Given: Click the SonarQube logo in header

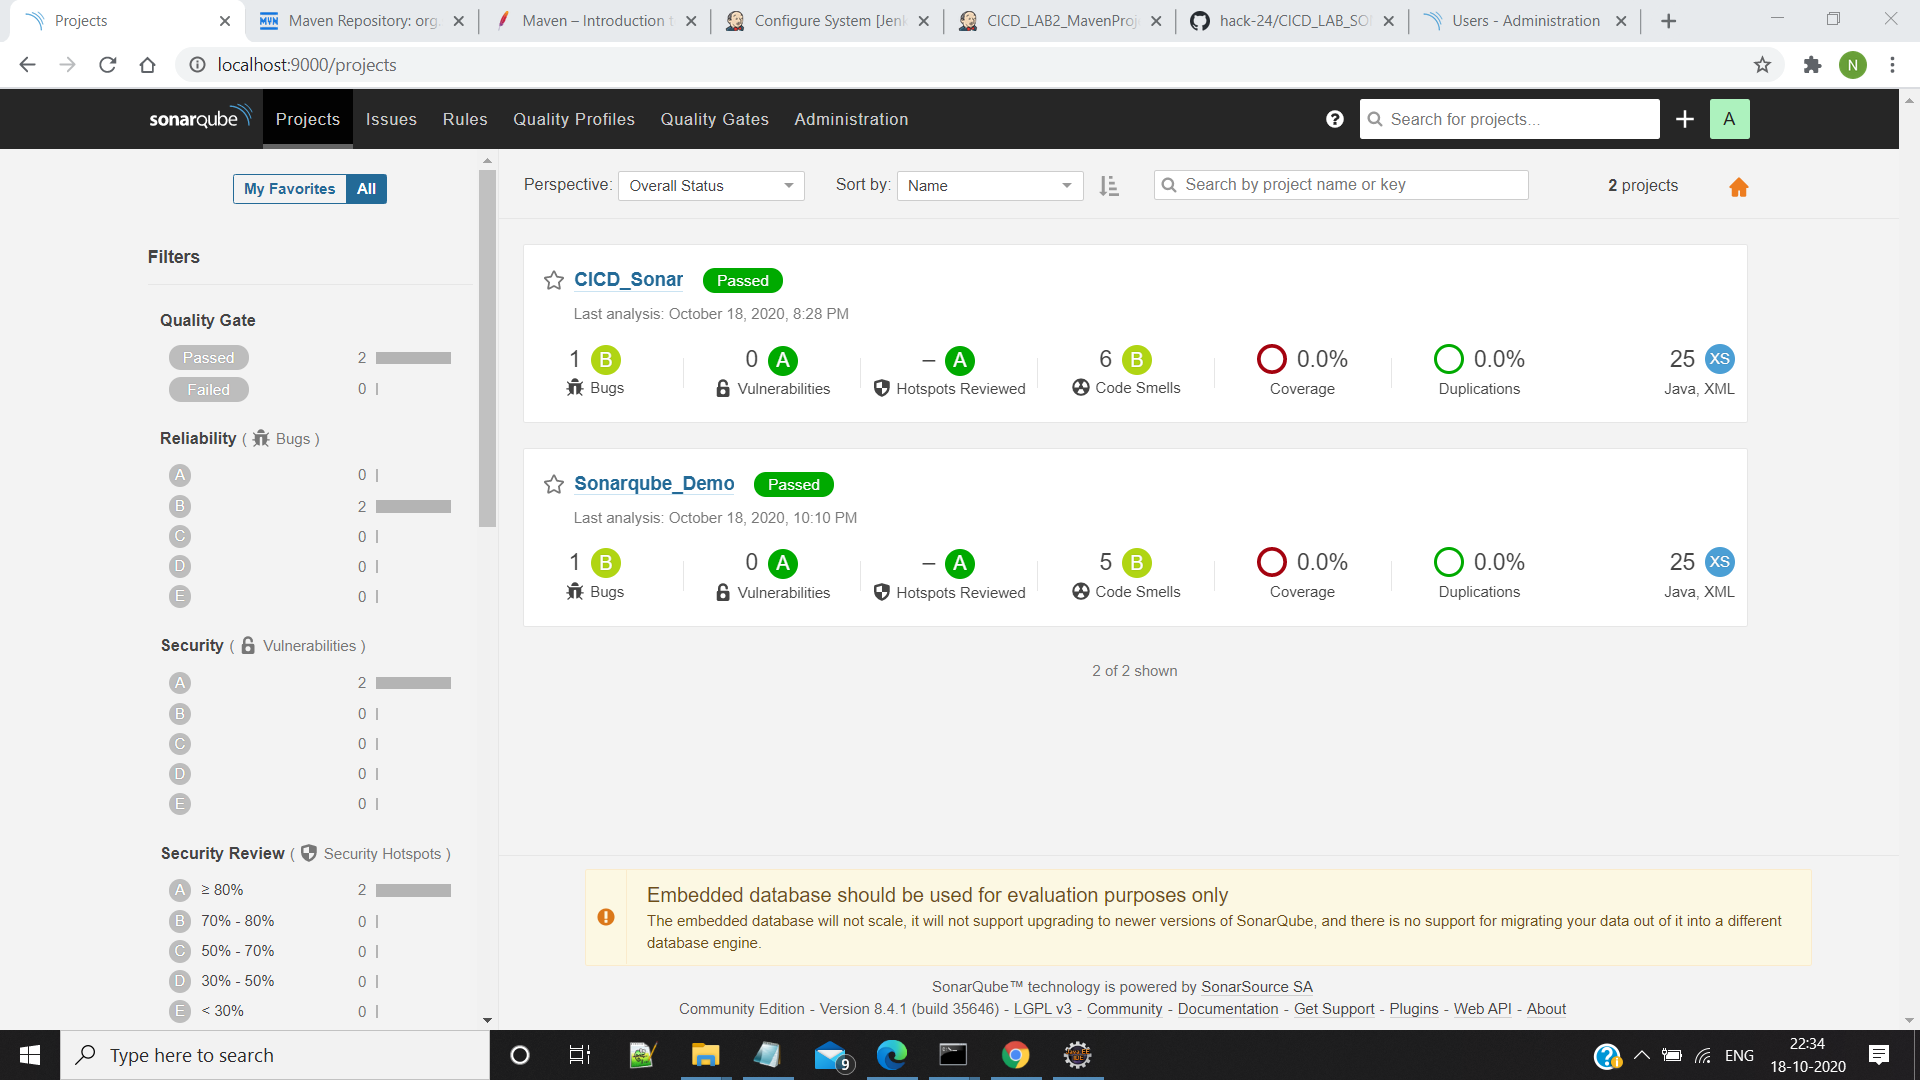Looking at the screenshot, I should pos(199,118).
